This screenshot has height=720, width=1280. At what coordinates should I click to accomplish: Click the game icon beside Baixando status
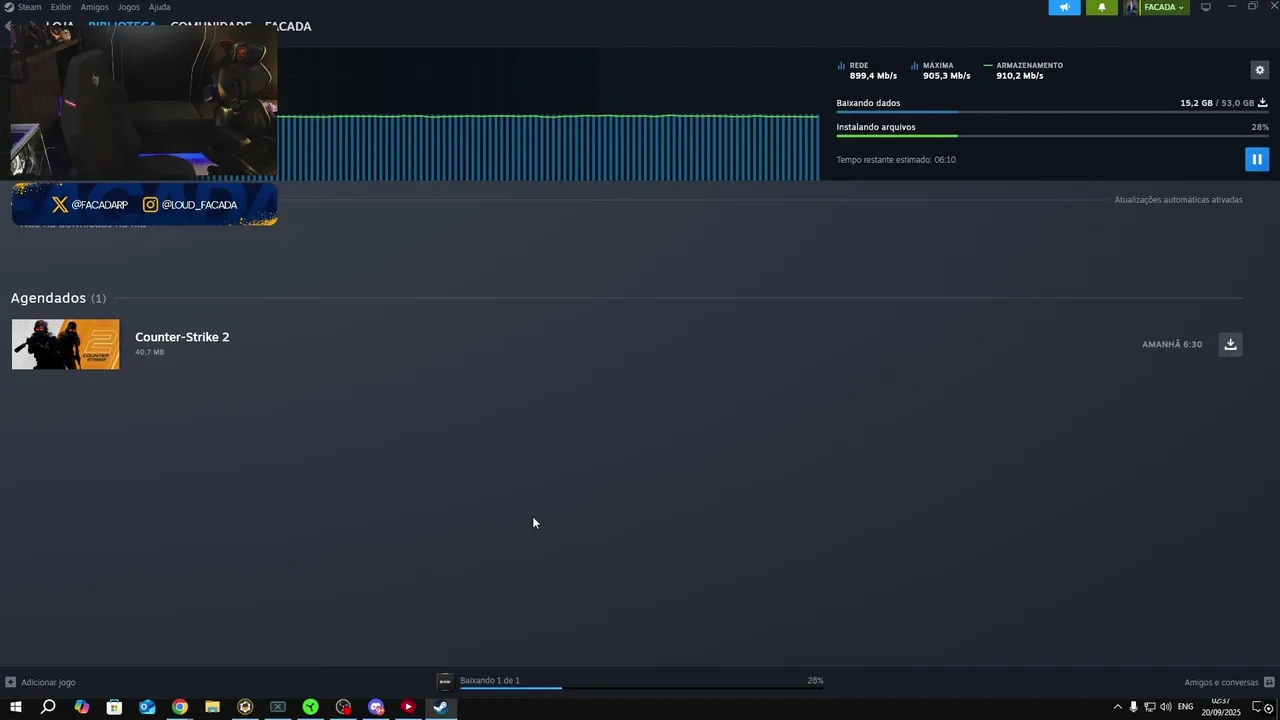(445, 682)
